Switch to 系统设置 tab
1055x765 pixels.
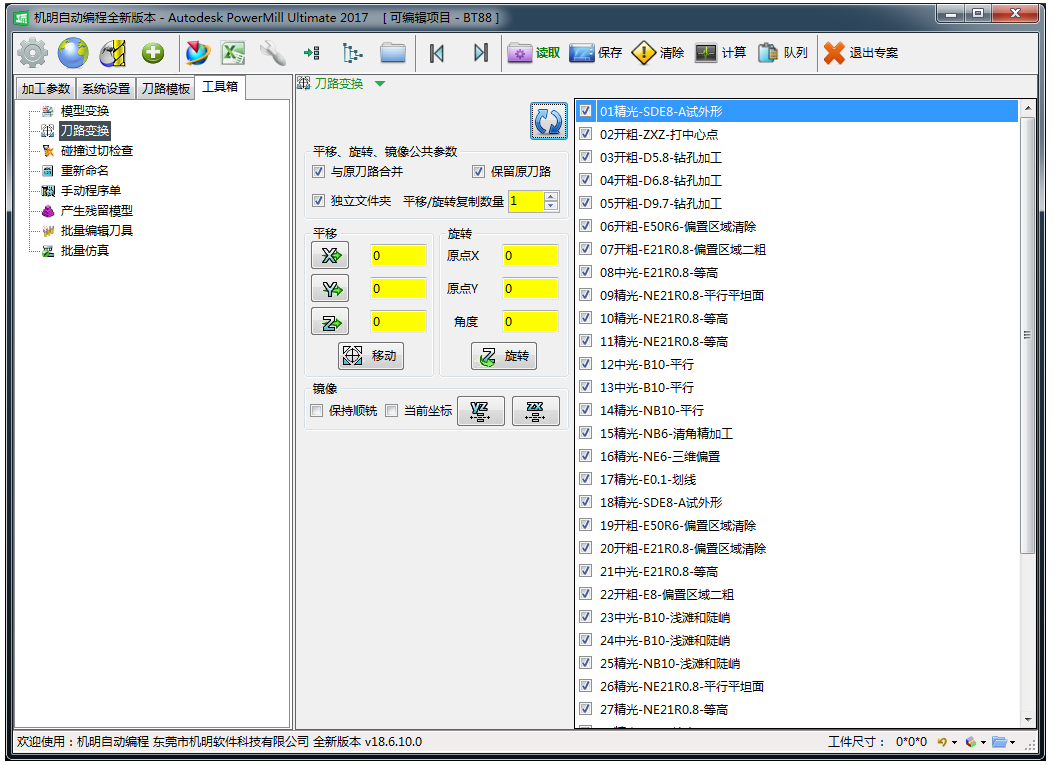(x=106, y=89)
